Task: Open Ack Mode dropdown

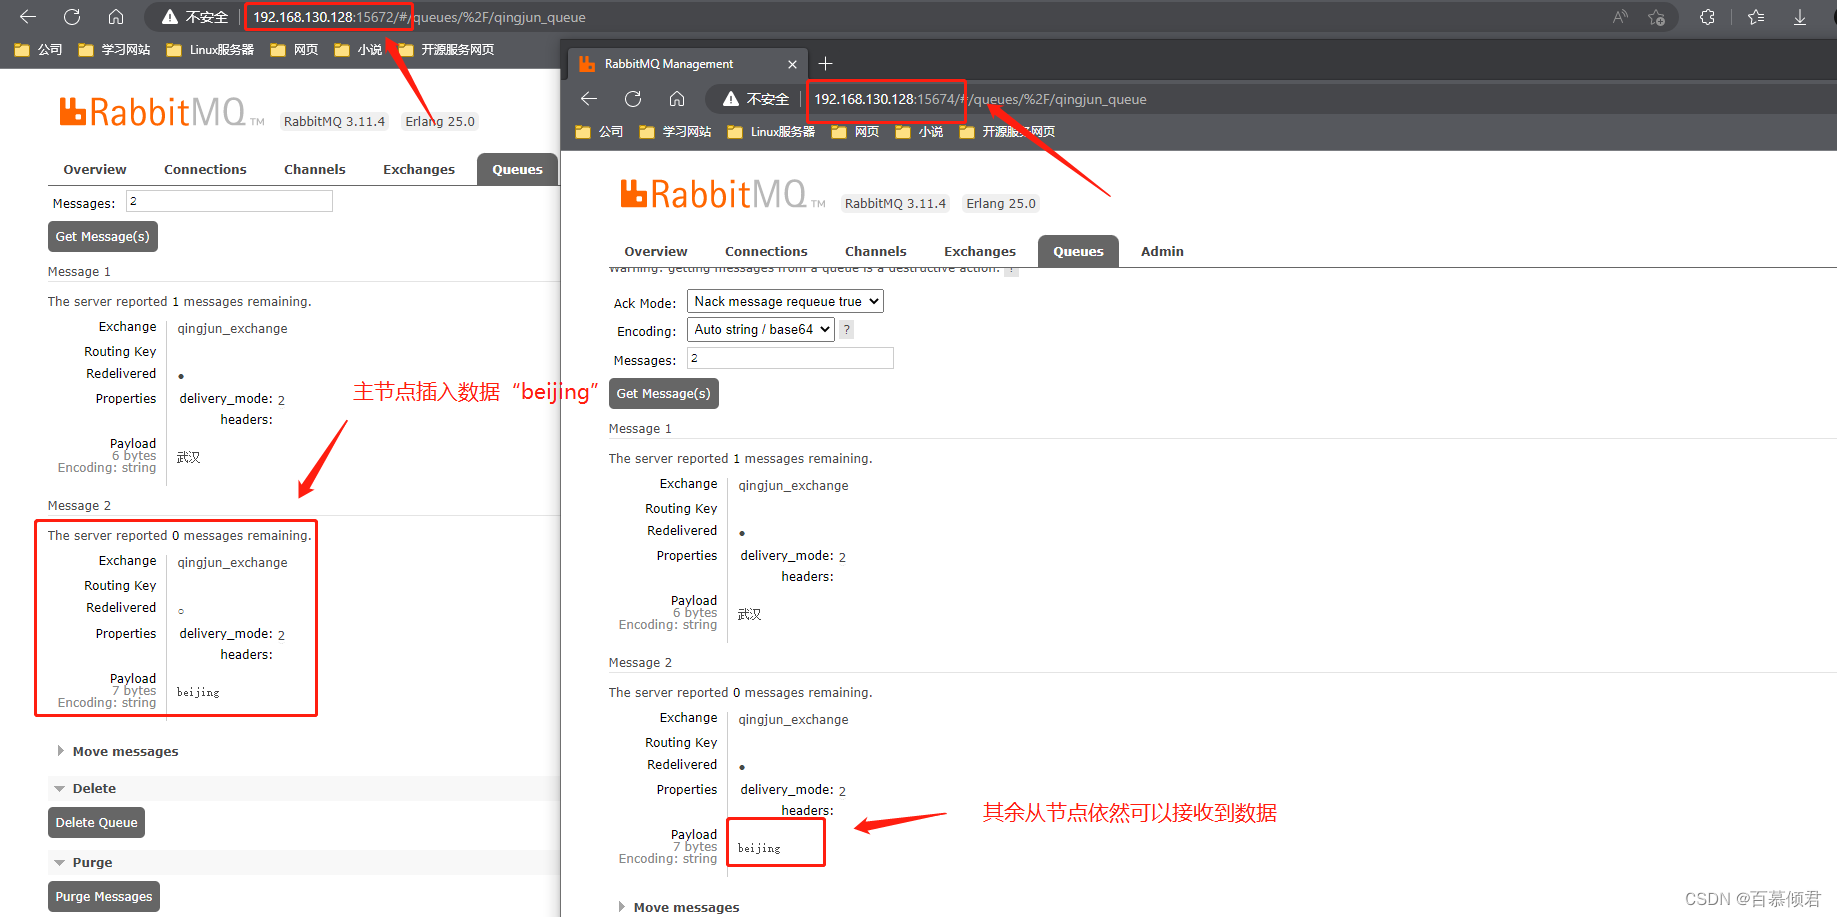Action: [785, 301]
